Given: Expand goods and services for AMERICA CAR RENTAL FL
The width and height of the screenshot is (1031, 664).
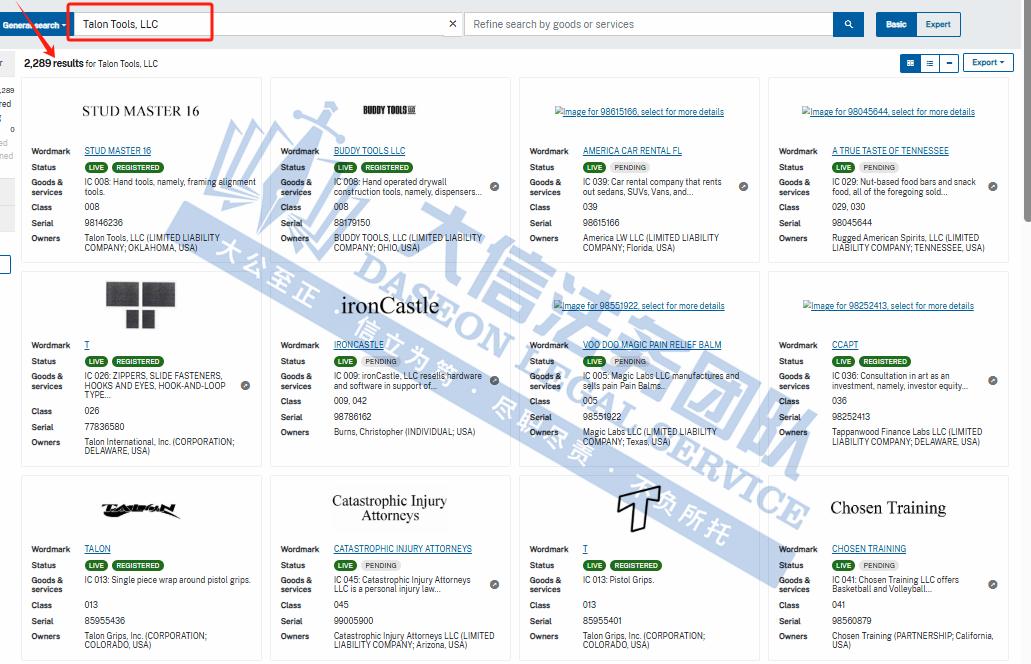Looking at the screenshot, I should click(743, 187).
